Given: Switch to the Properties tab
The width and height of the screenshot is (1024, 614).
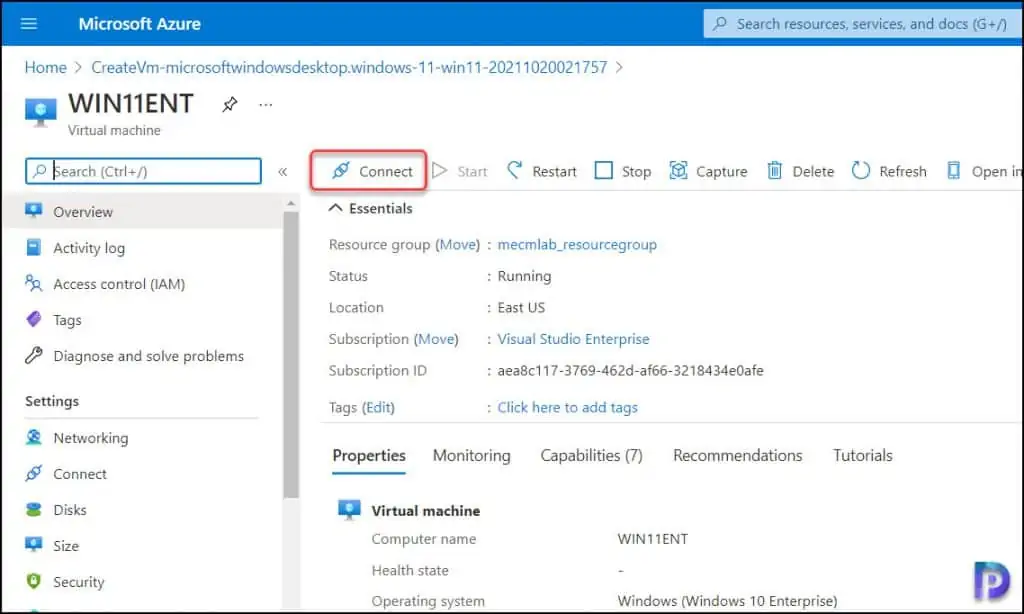Looking at the screenshot, I should 369,456.
